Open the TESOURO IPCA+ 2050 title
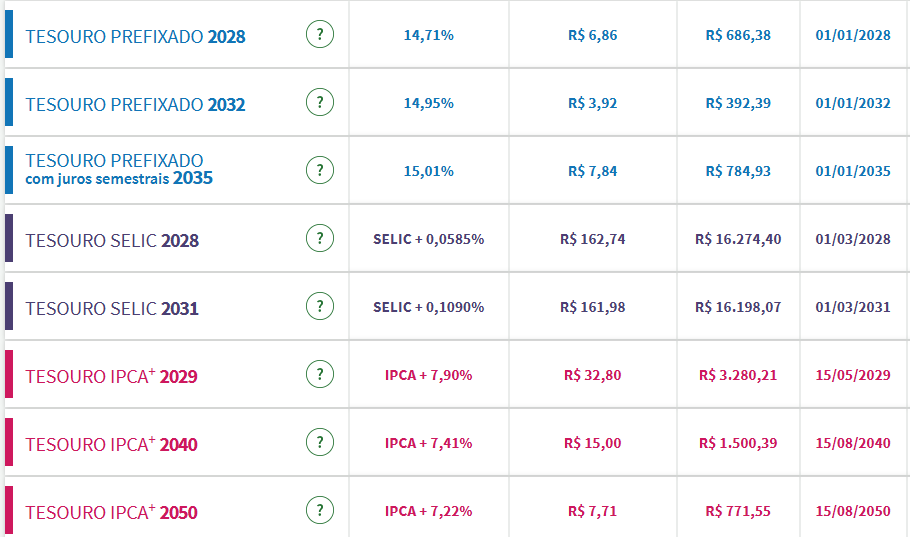The image size is (910, 537). click(111, 512)
